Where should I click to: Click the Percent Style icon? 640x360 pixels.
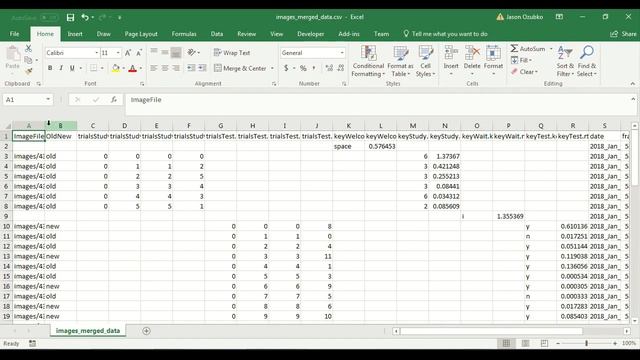tap(303, 68)
